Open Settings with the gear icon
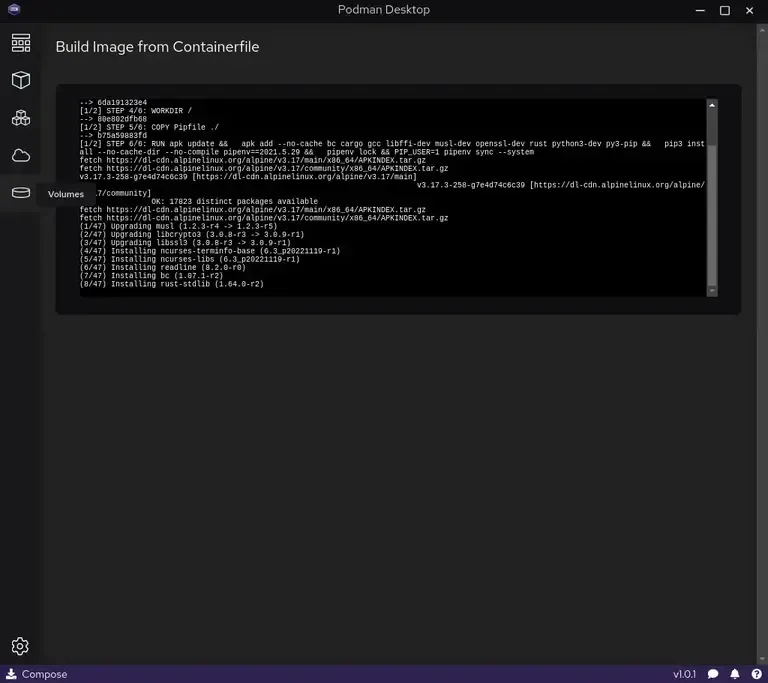Screen dimensions: 768x683 coord(20,646)
